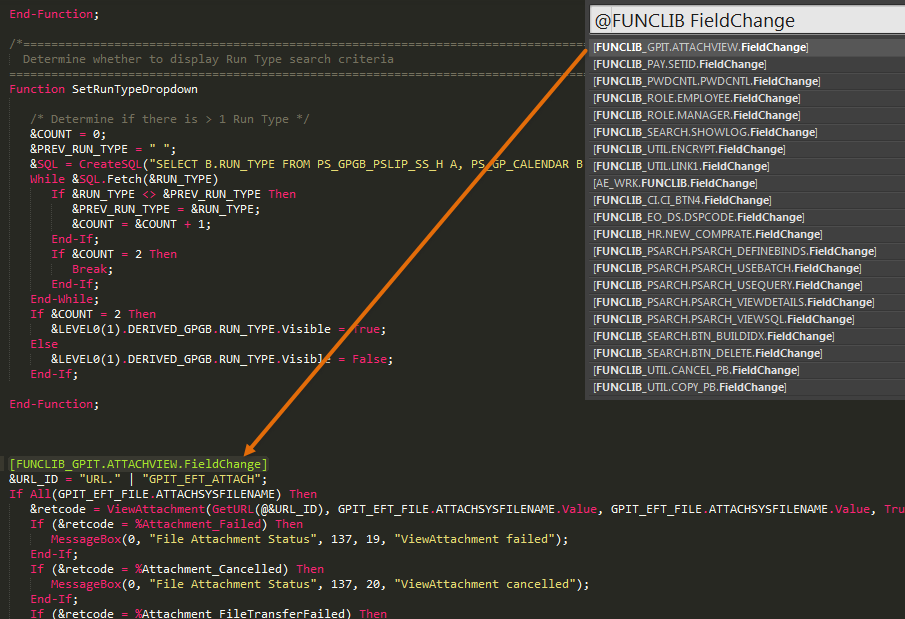Viewport: 905px width, 619px height.
Task: Go to FUNCLIB_UTIL.ENCRYPT.FieldChange symbol
Action: point(748,150)
